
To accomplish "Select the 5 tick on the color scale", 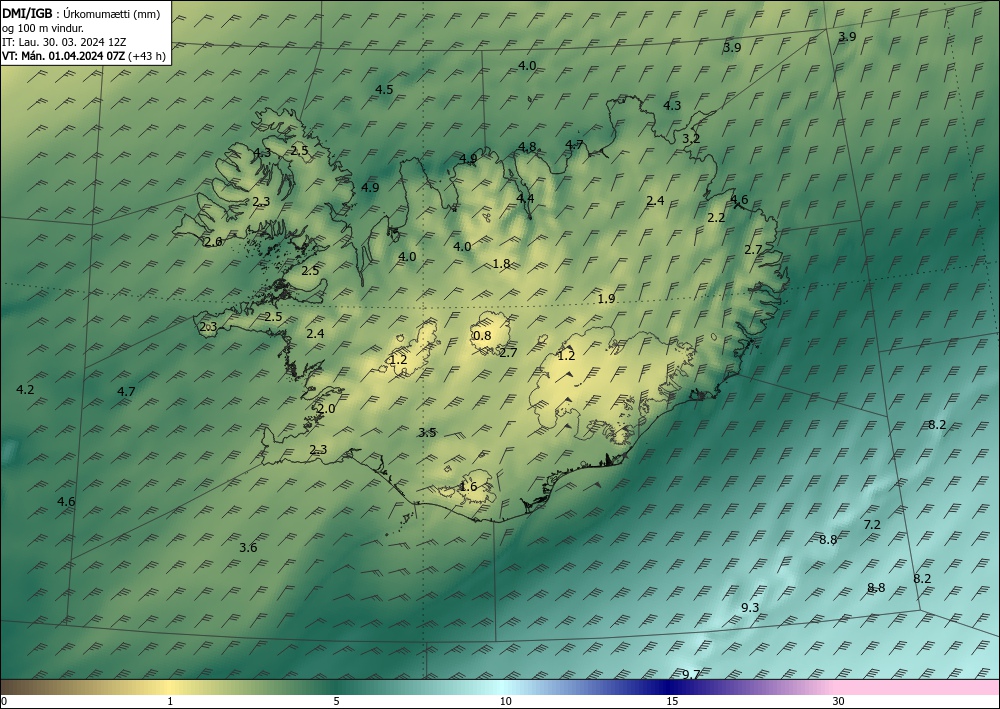I will [x=336, y=701].
